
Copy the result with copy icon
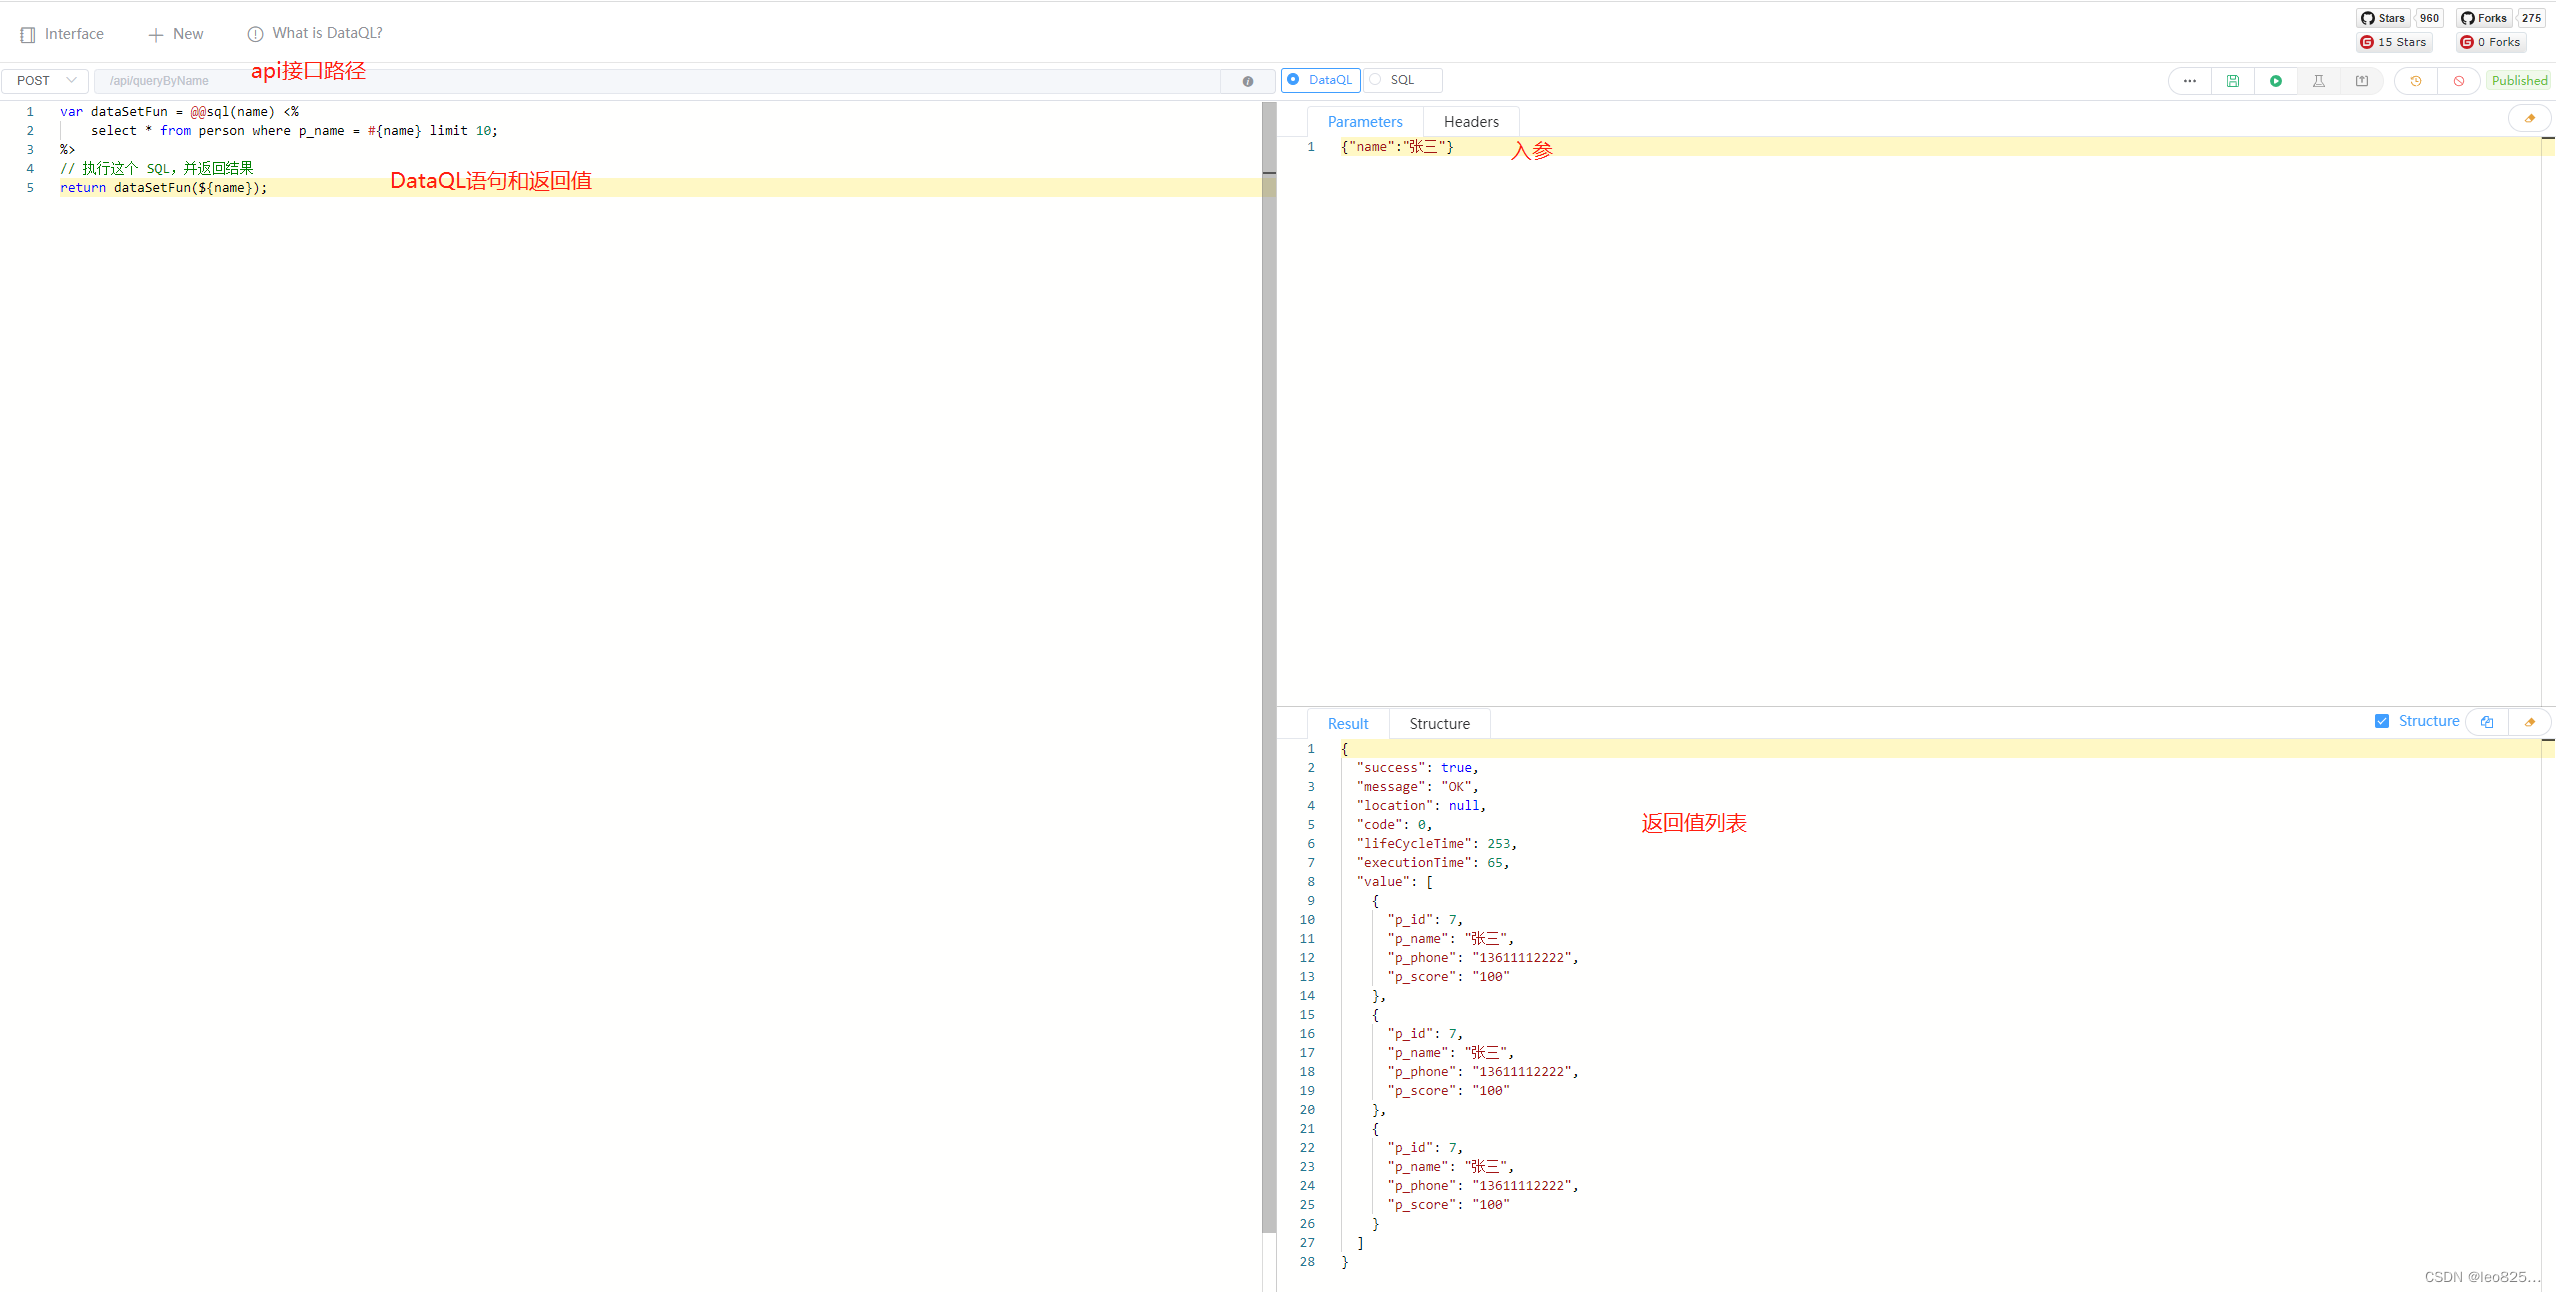[2486, 722]
